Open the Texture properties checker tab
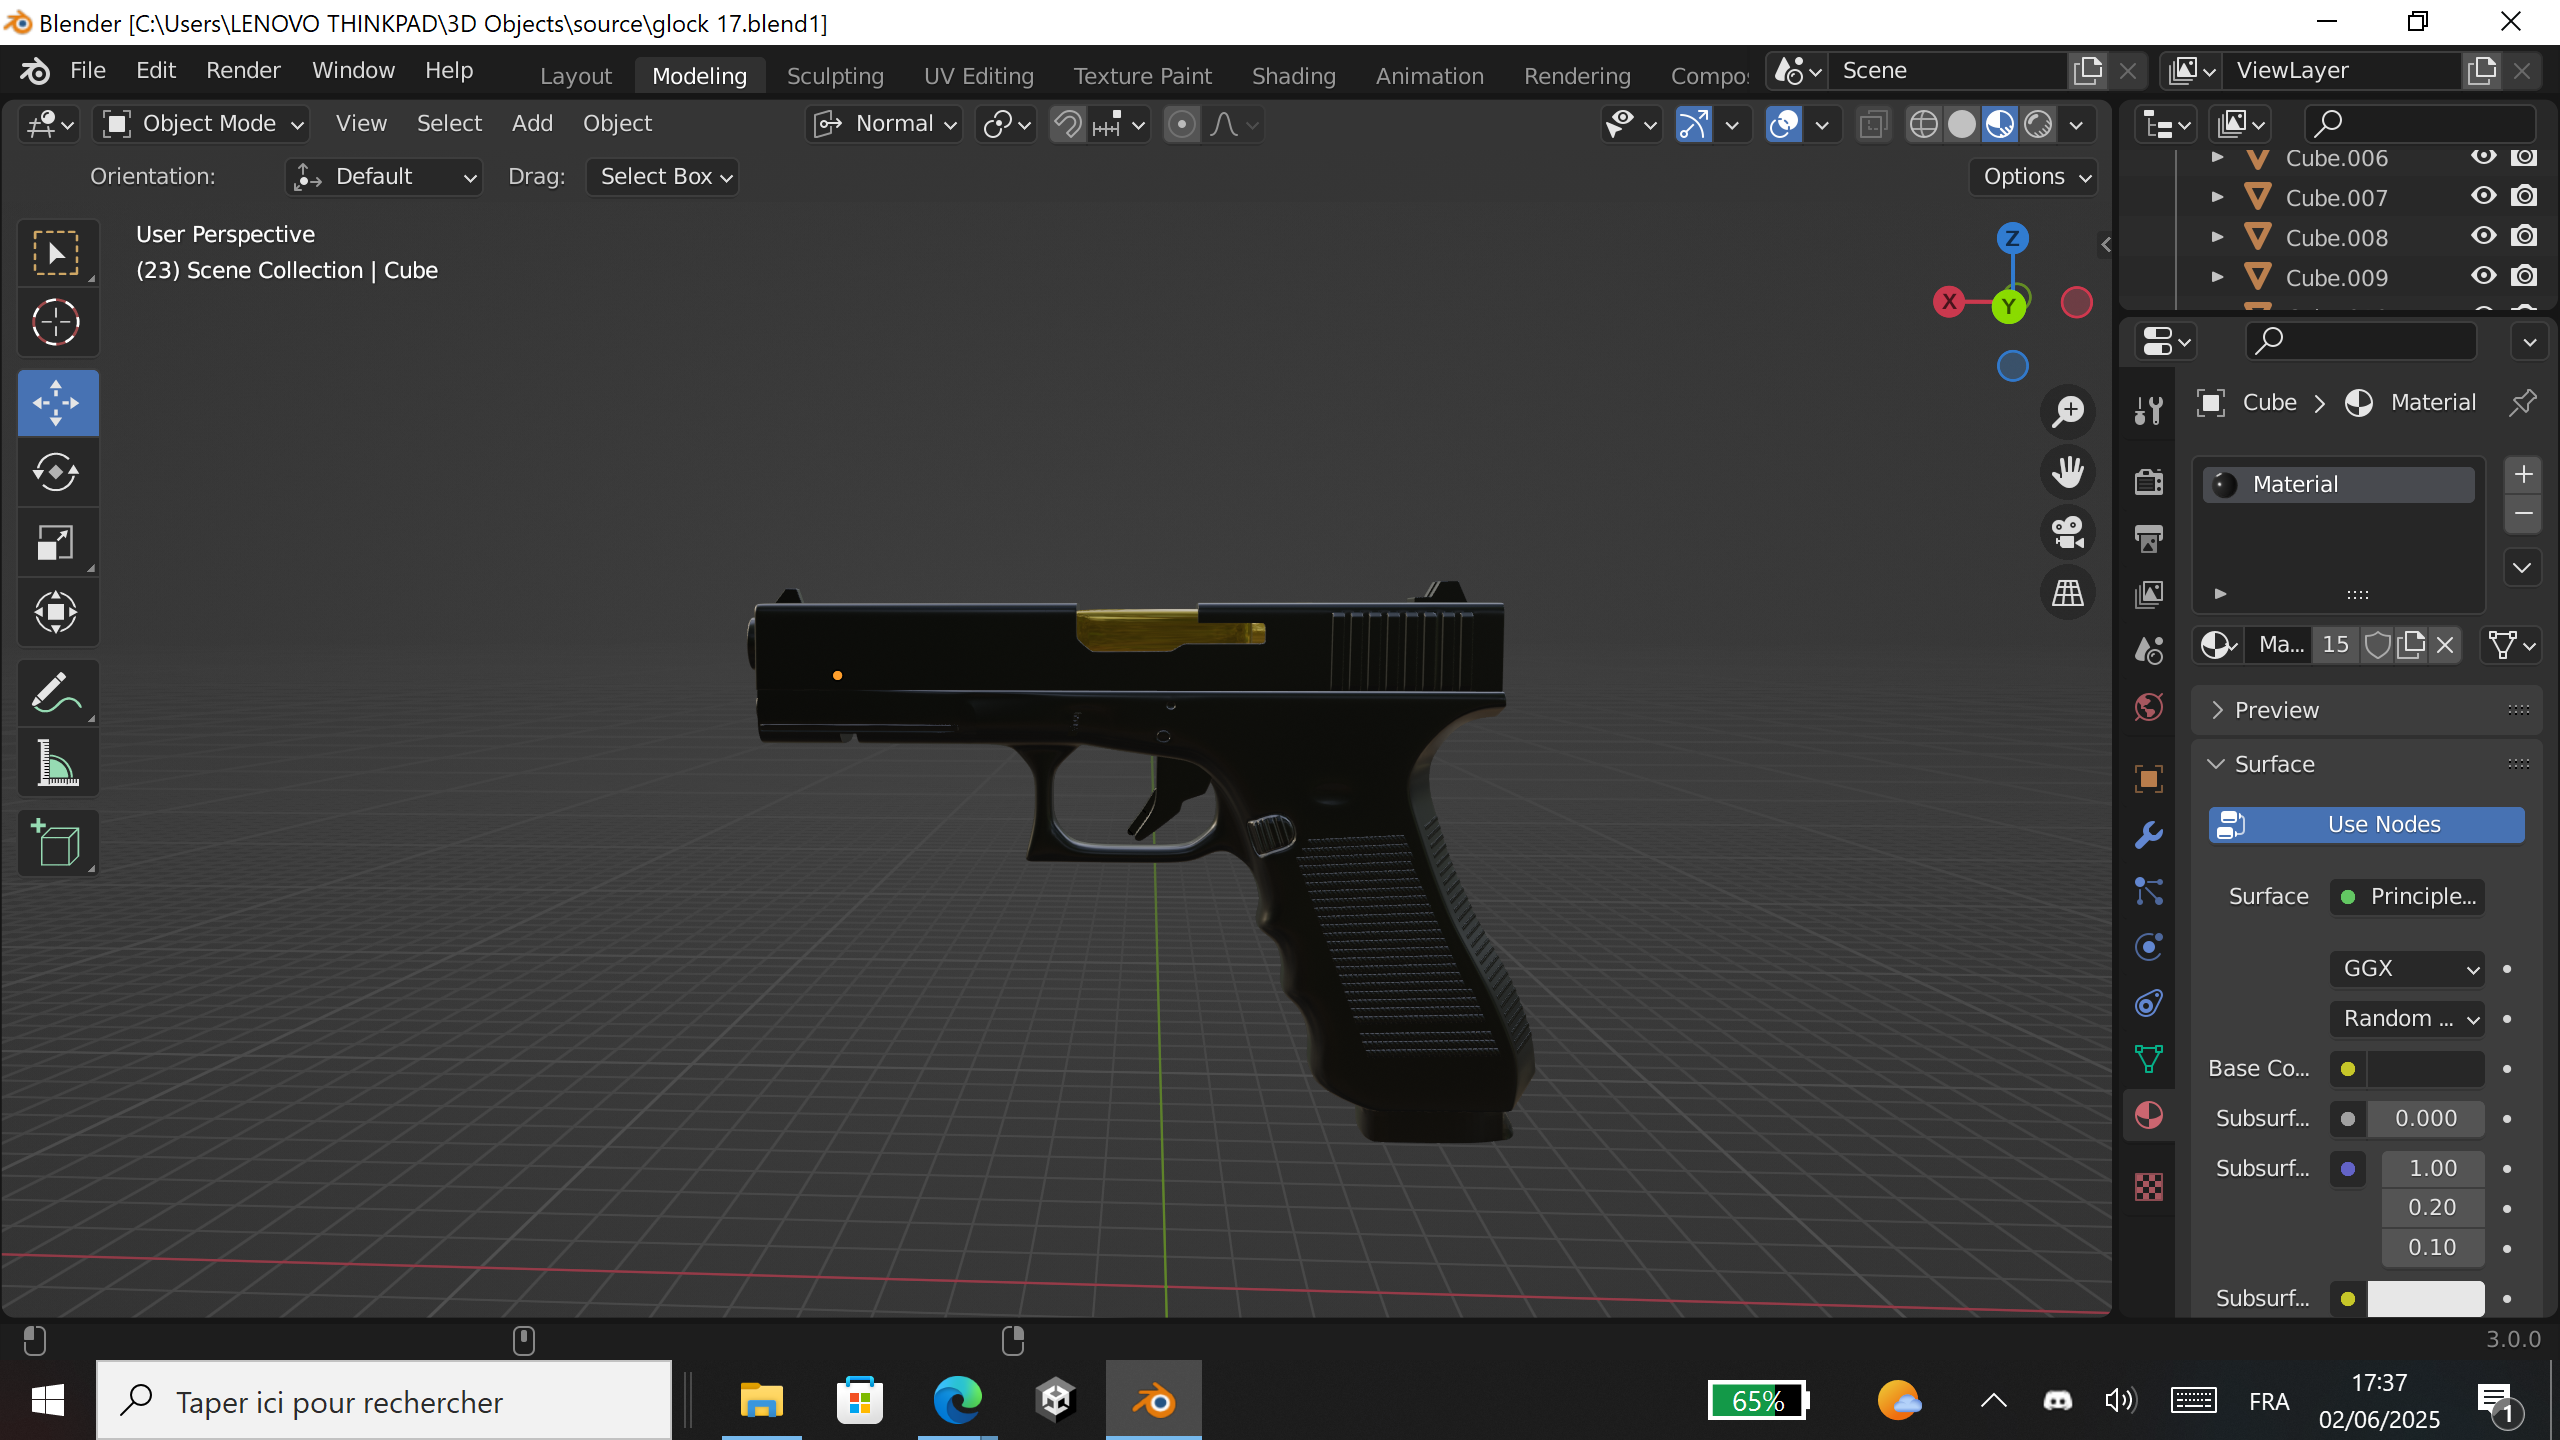This screenshot has height=1440, width=2560. [2148, 1186]
